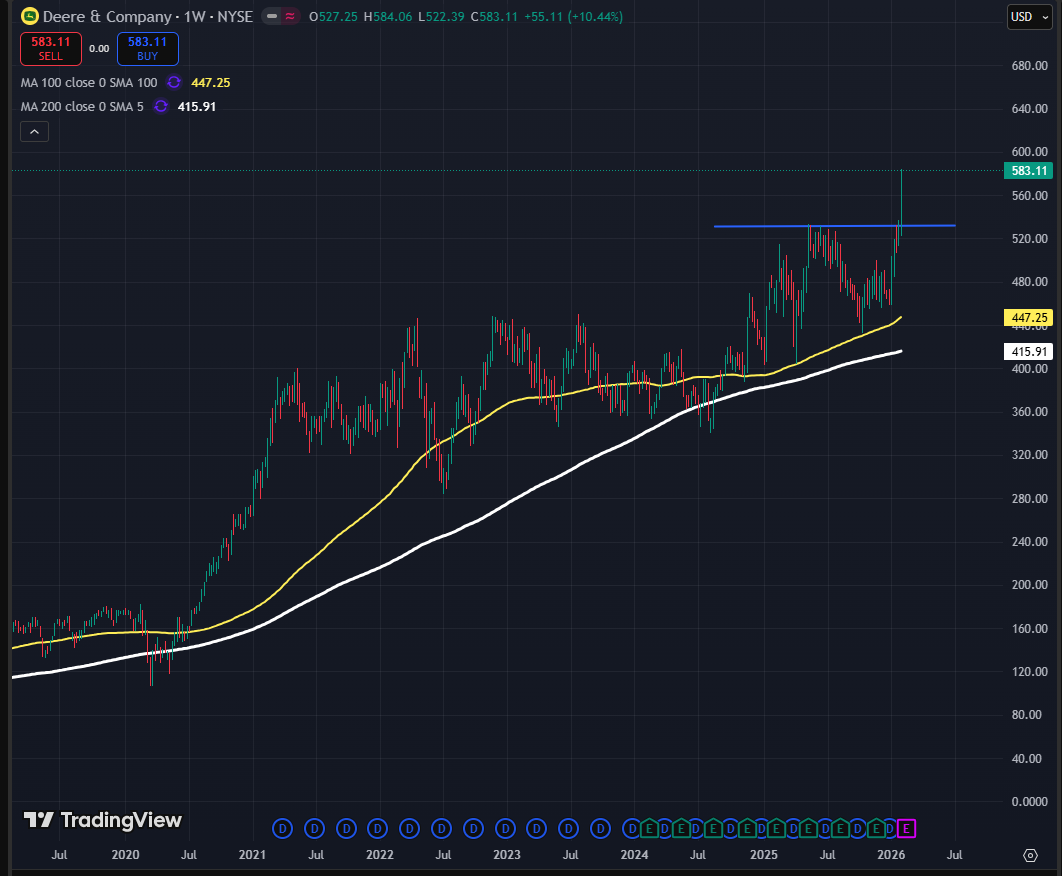Screen dimensions: 1062x876
Task: Click dividend D marker above the 2023 label
Action: click(x=505, y=828)
